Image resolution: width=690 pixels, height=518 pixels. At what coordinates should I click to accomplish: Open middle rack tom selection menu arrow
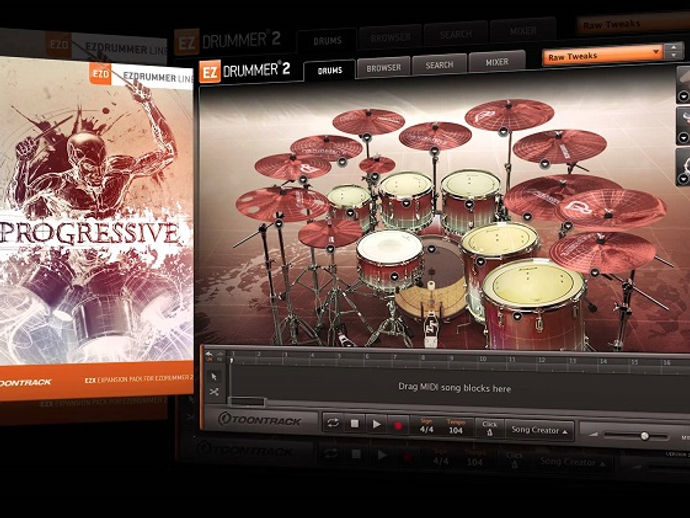point(406,203)
